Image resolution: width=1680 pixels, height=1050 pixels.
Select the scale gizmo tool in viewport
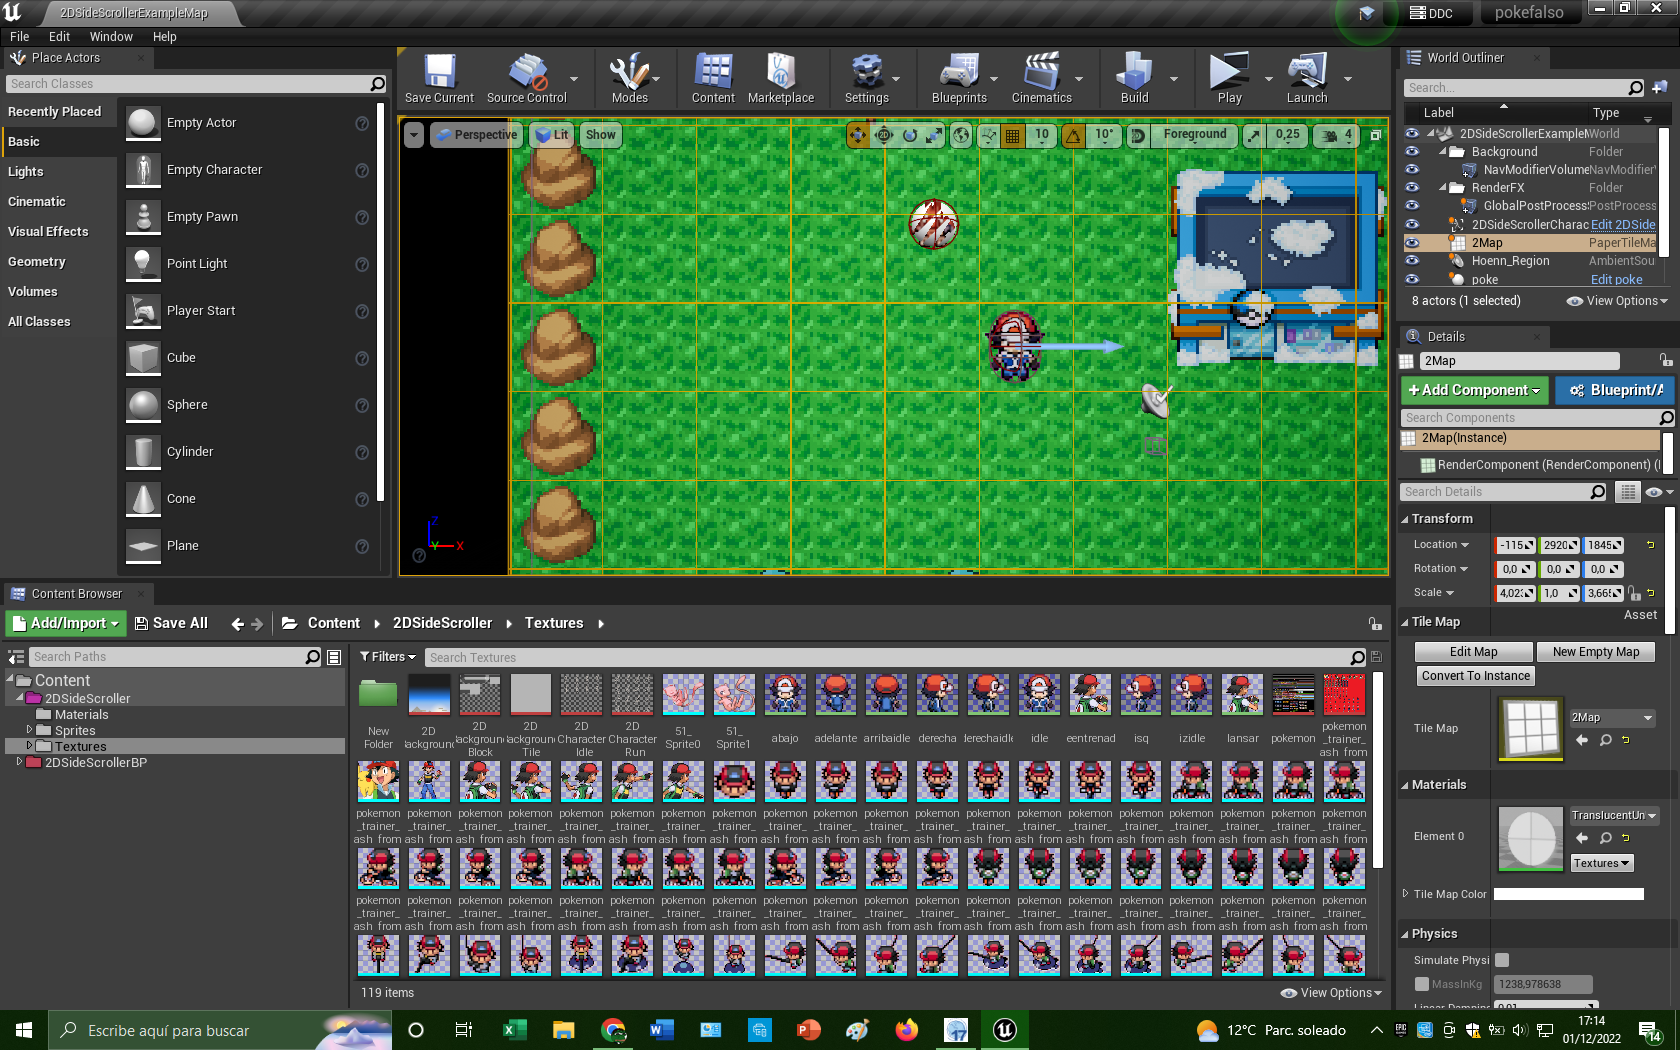(x=934, y=135)
